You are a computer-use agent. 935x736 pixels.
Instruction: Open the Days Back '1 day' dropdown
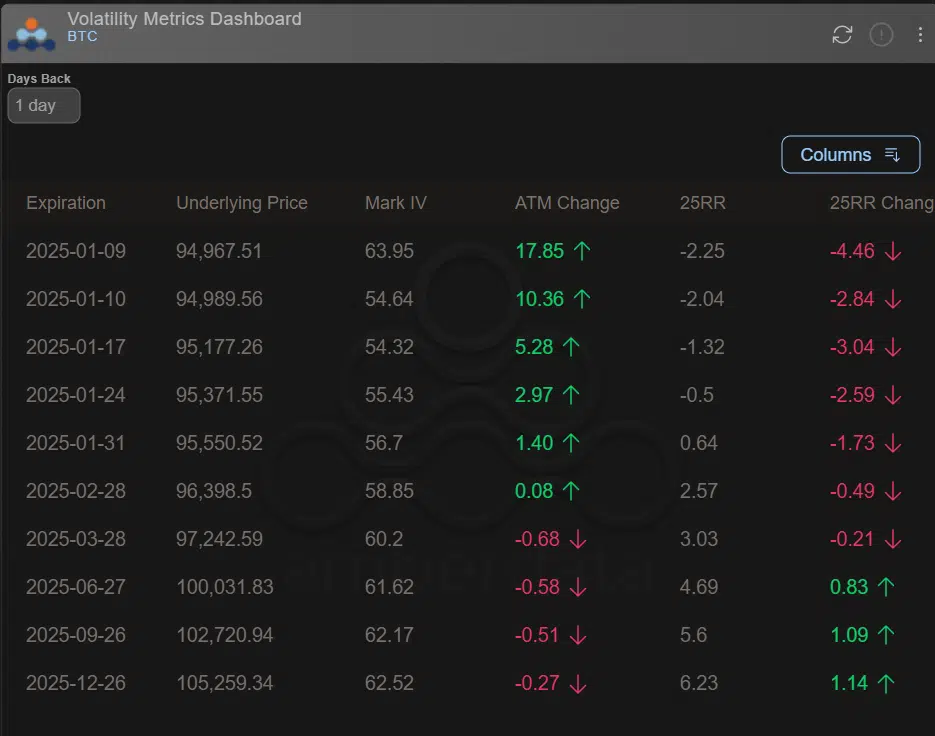tap(44, 106)
